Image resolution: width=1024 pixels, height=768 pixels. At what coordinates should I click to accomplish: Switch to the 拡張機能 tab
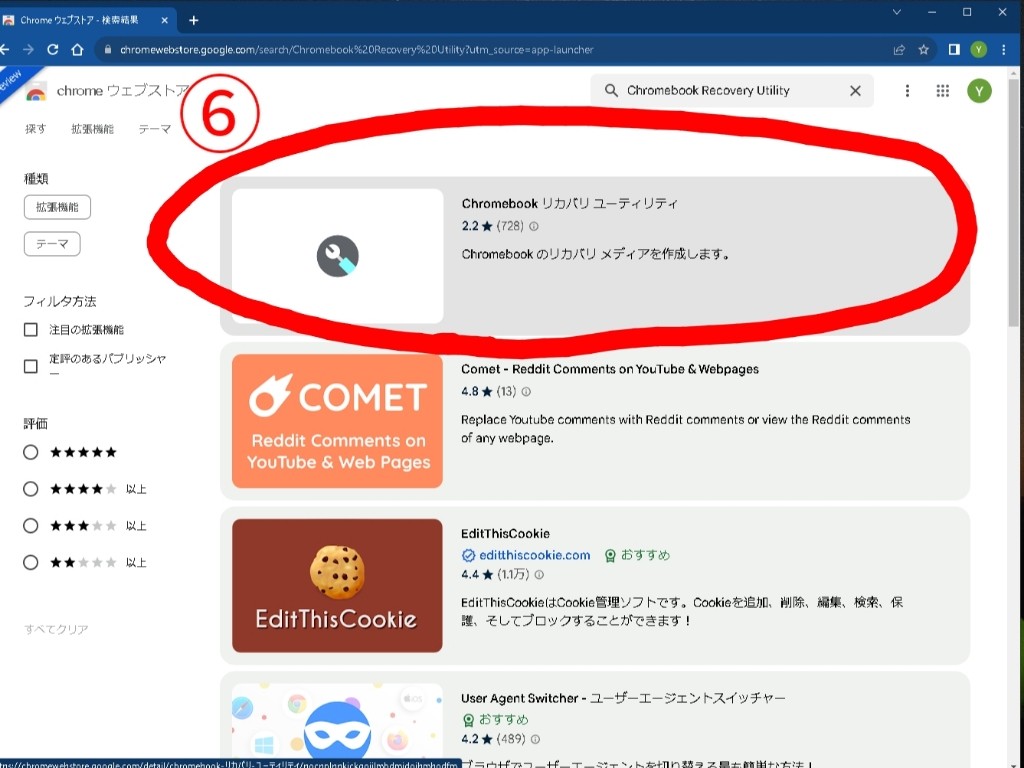click(92, 129)
